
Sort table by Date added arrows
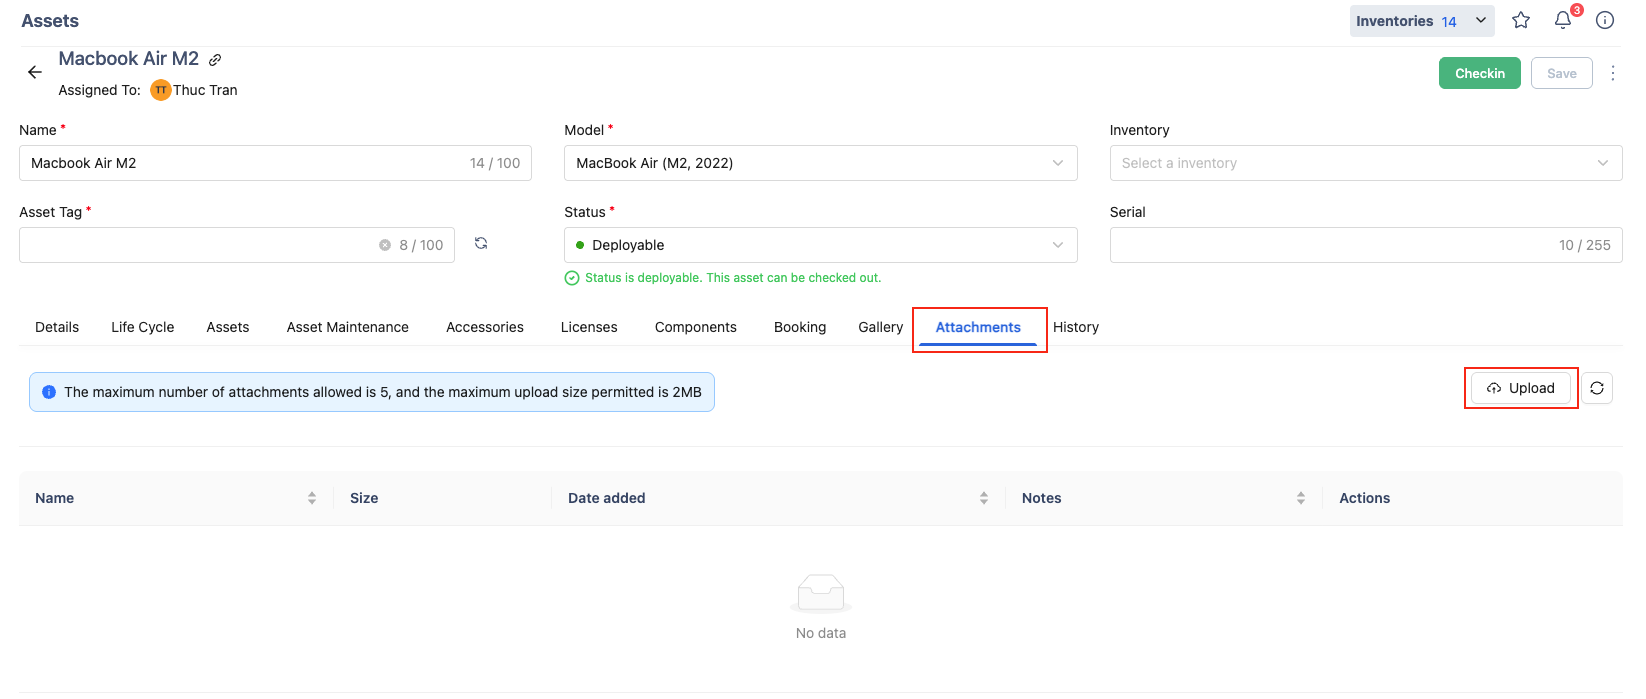click(984, 498)
